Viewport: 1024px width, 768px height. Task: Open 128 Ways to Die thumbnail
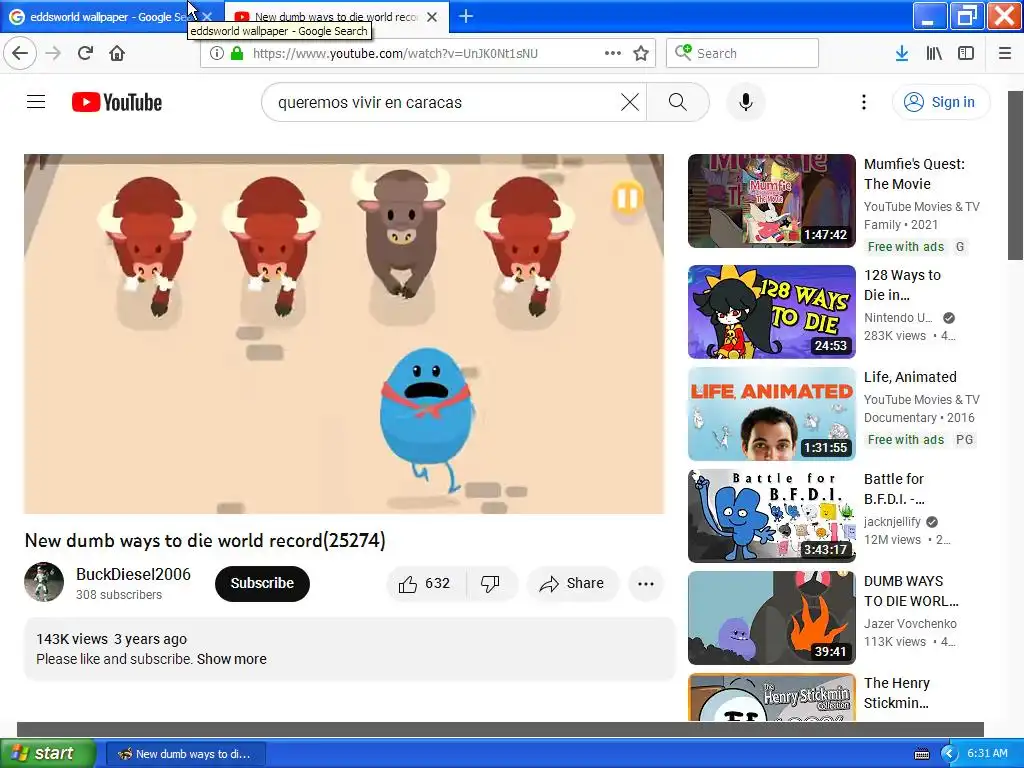point(771,312)
